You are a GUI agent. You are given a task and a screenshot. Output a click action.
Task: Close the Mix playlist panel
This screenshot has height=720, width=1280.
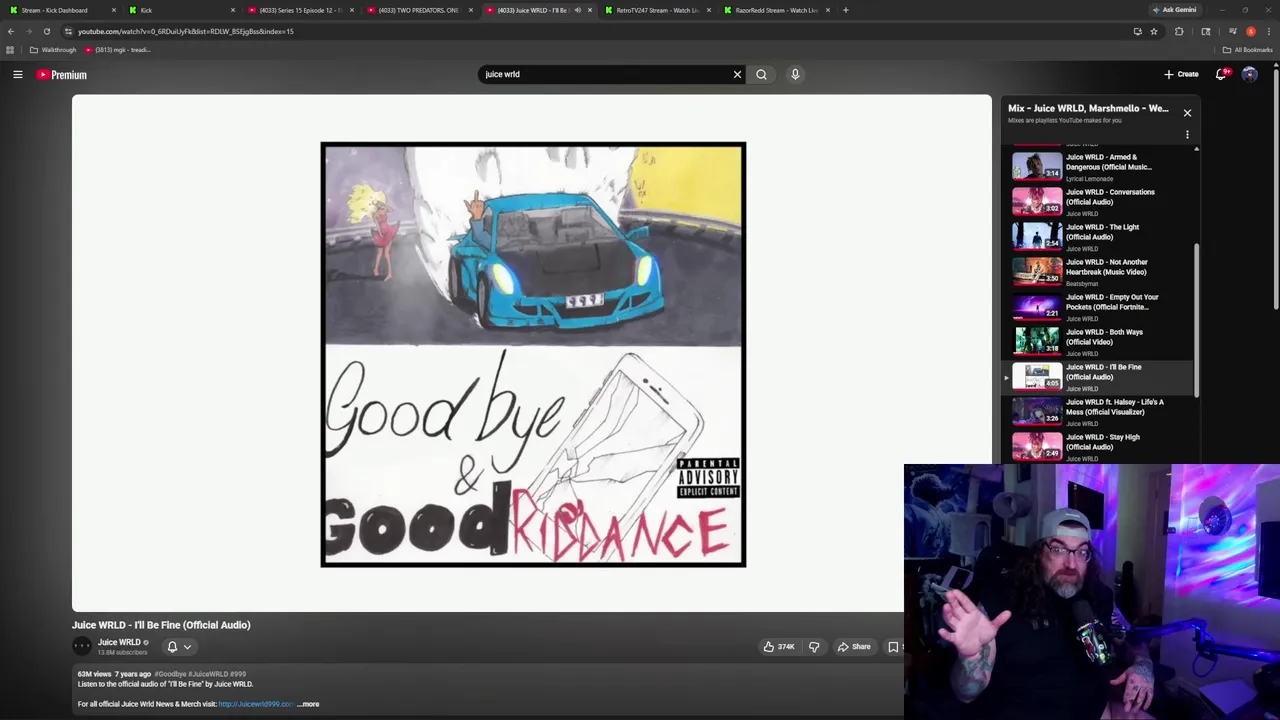point(1187,113)
